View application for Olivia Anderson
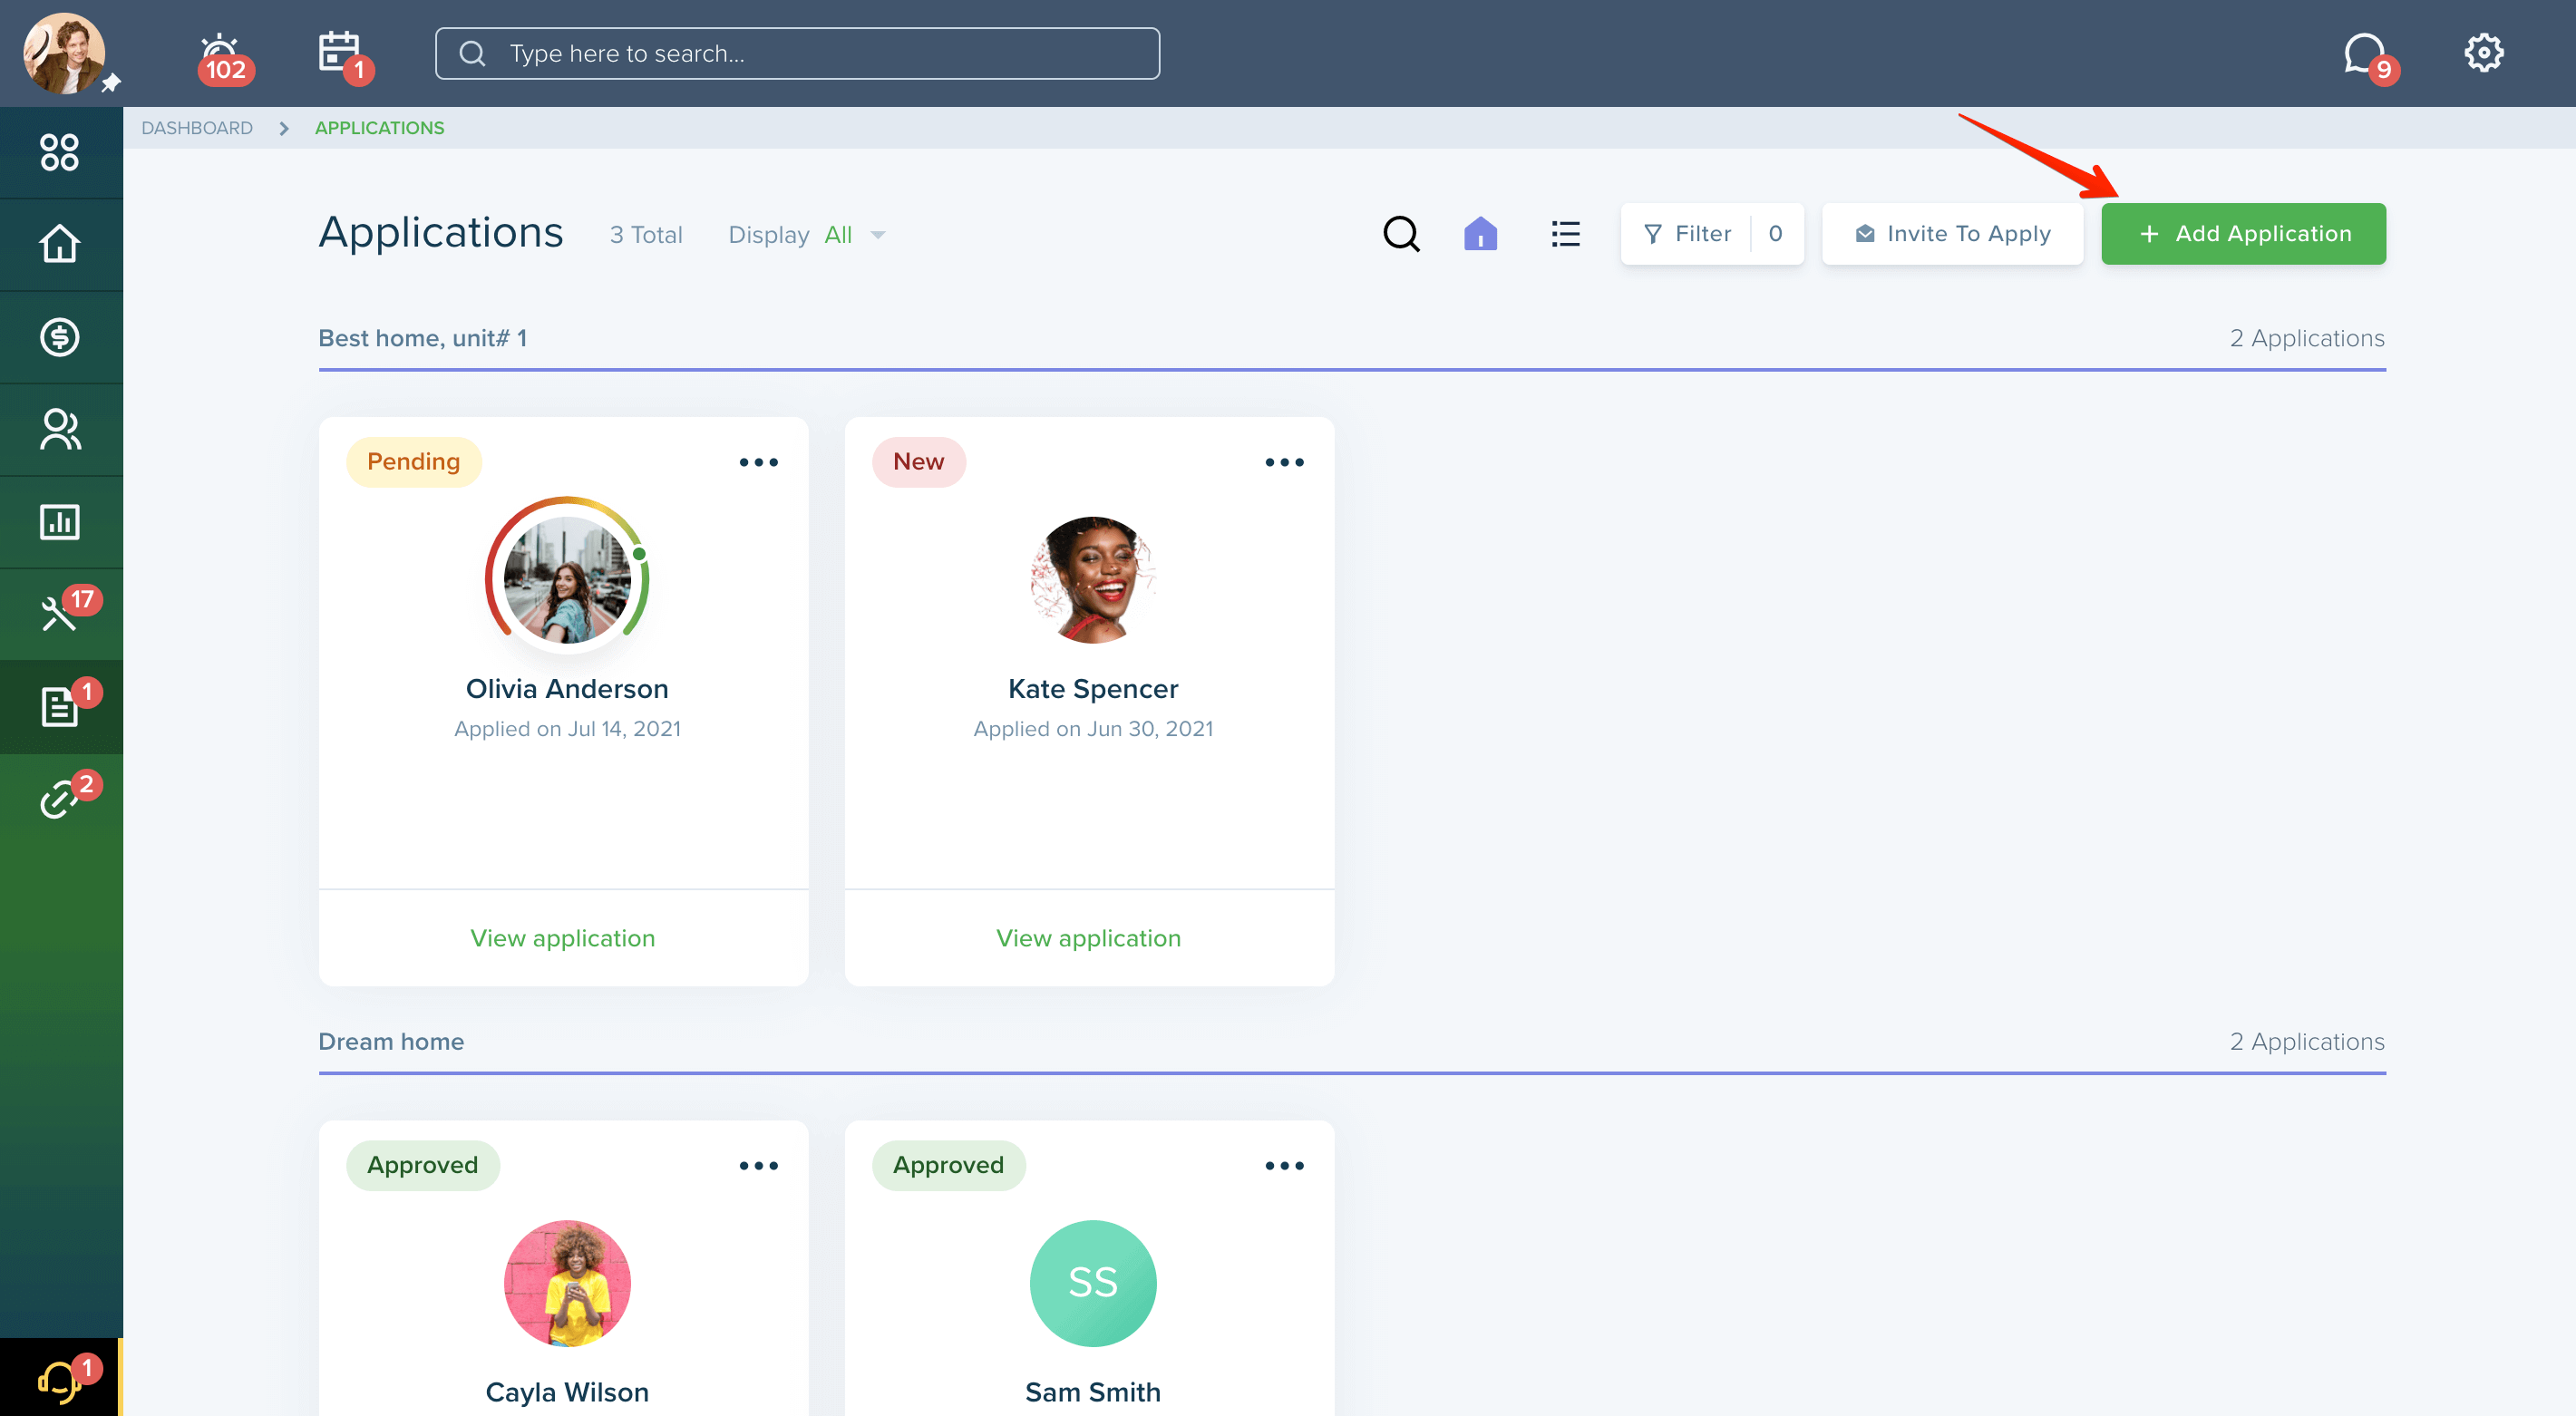This screenshot has width=2576, height=1416. point(563,938)
